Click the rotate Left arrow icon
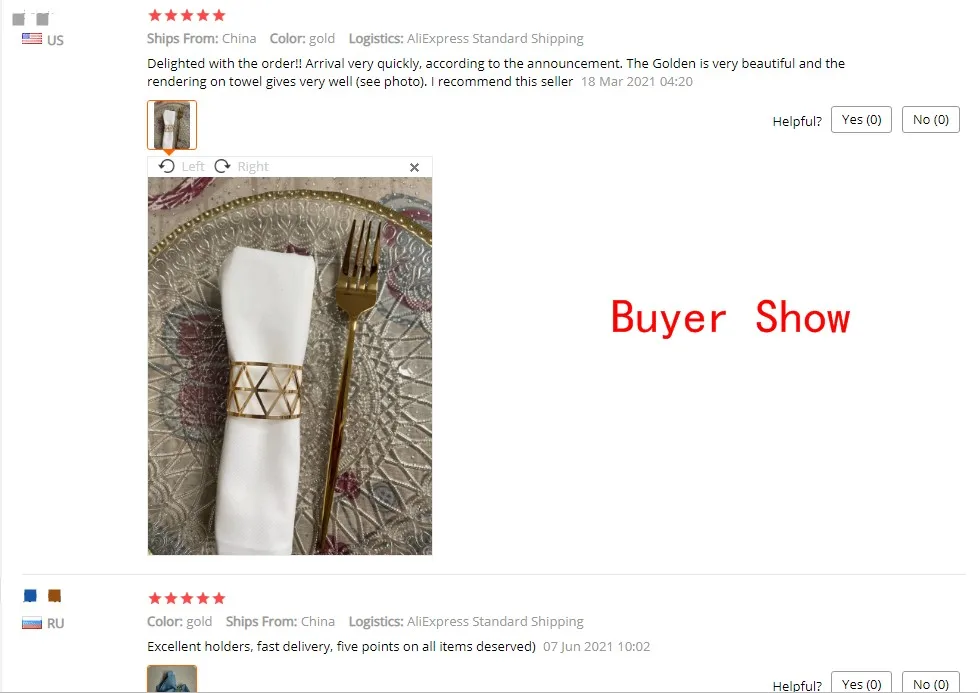 [167, 167]
